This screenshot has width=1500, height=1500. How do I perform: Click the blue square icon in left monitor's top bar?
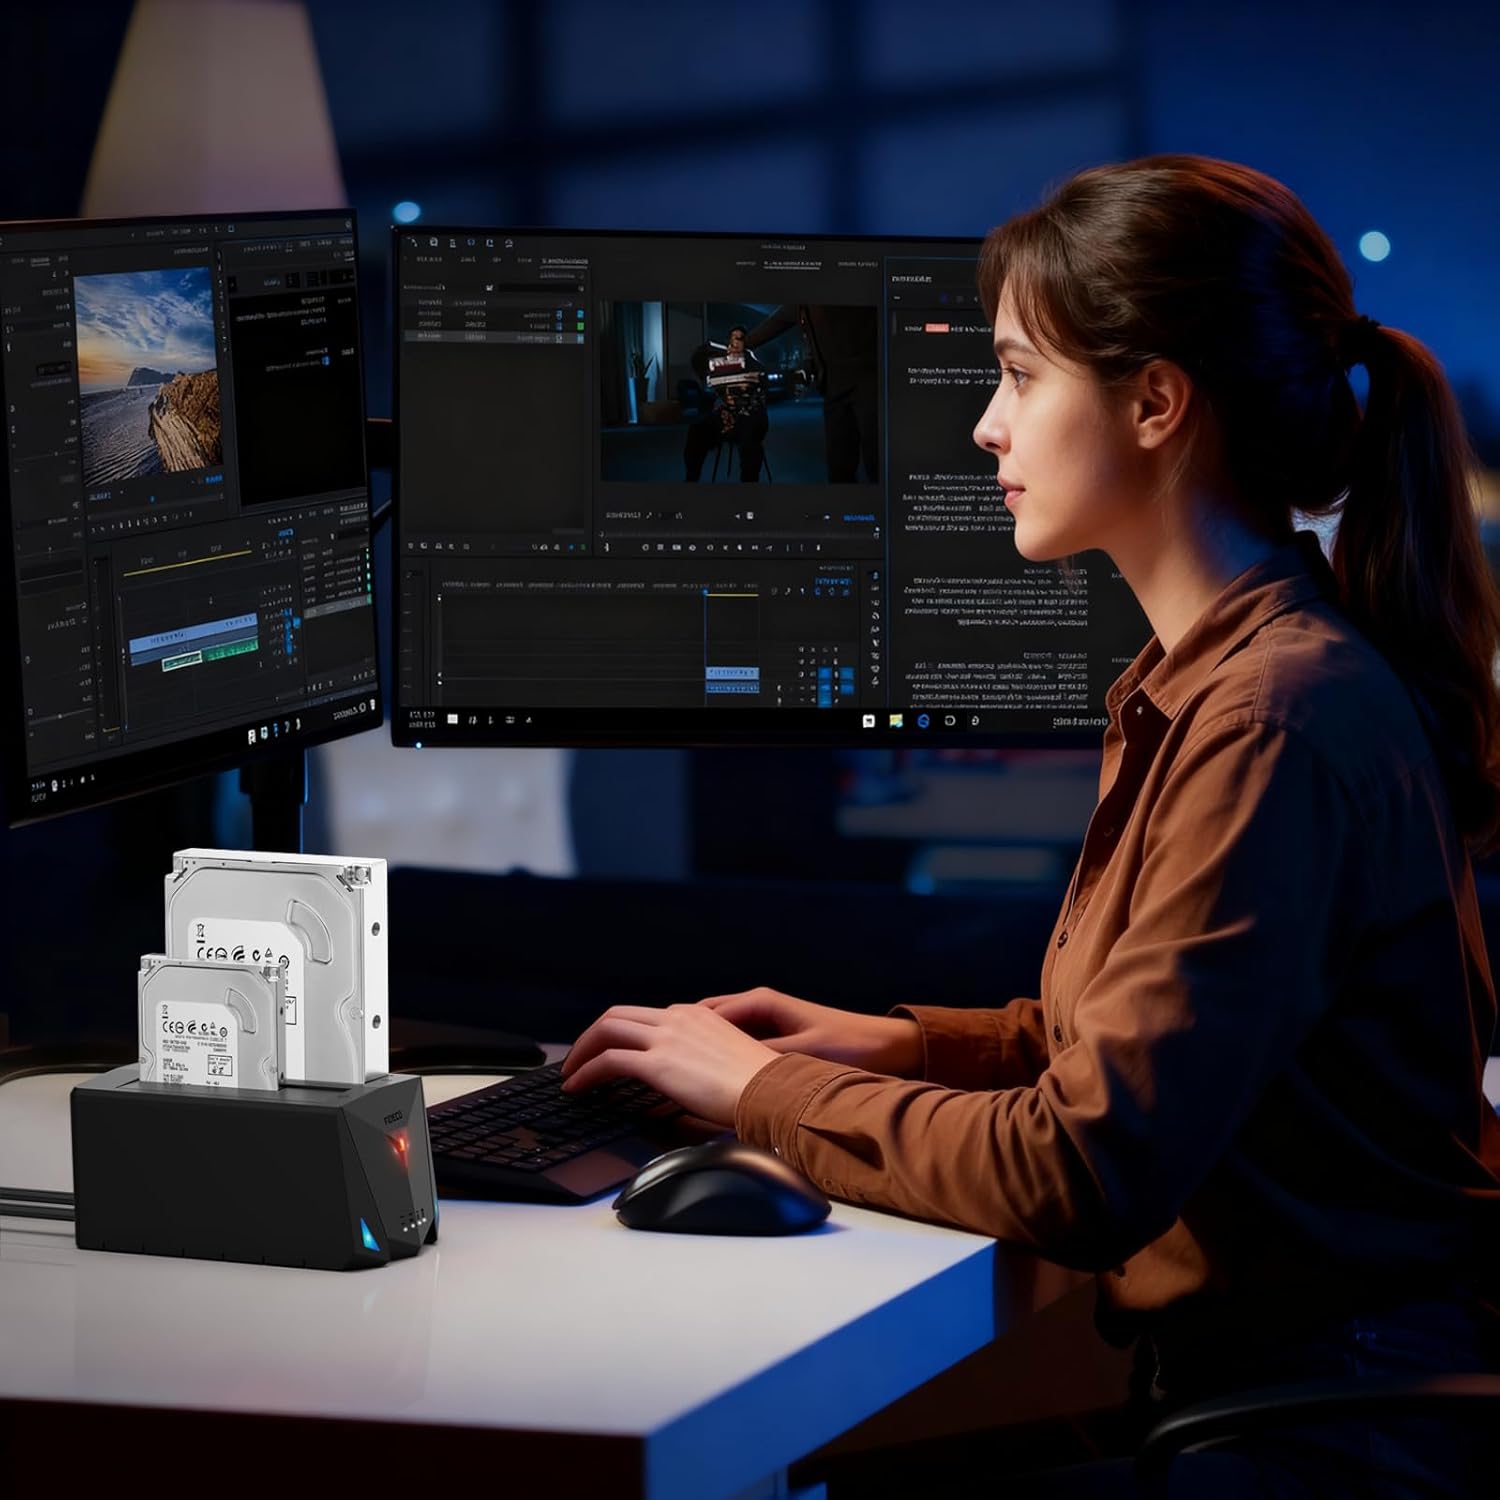[x=229, y=229]
